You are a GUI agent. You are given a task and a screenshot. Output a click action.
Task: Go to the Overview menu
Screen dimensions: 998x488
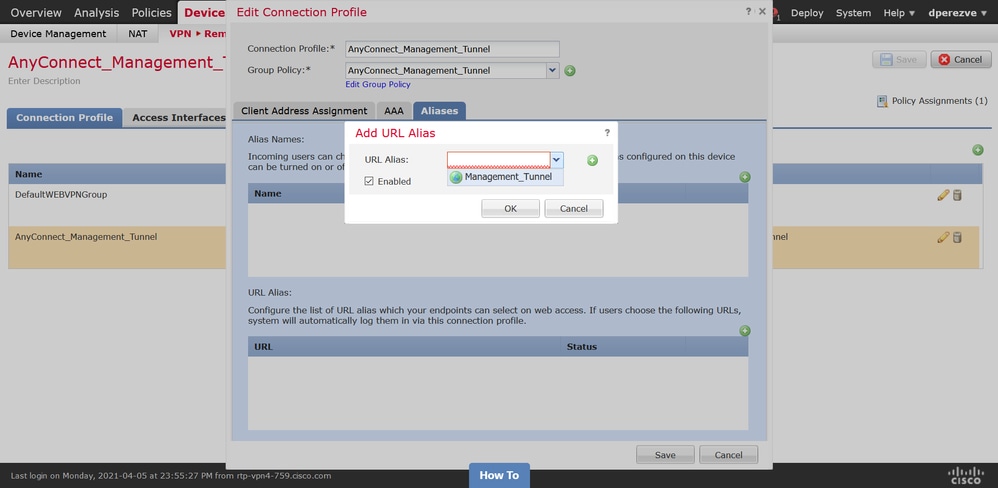[36, 13]
